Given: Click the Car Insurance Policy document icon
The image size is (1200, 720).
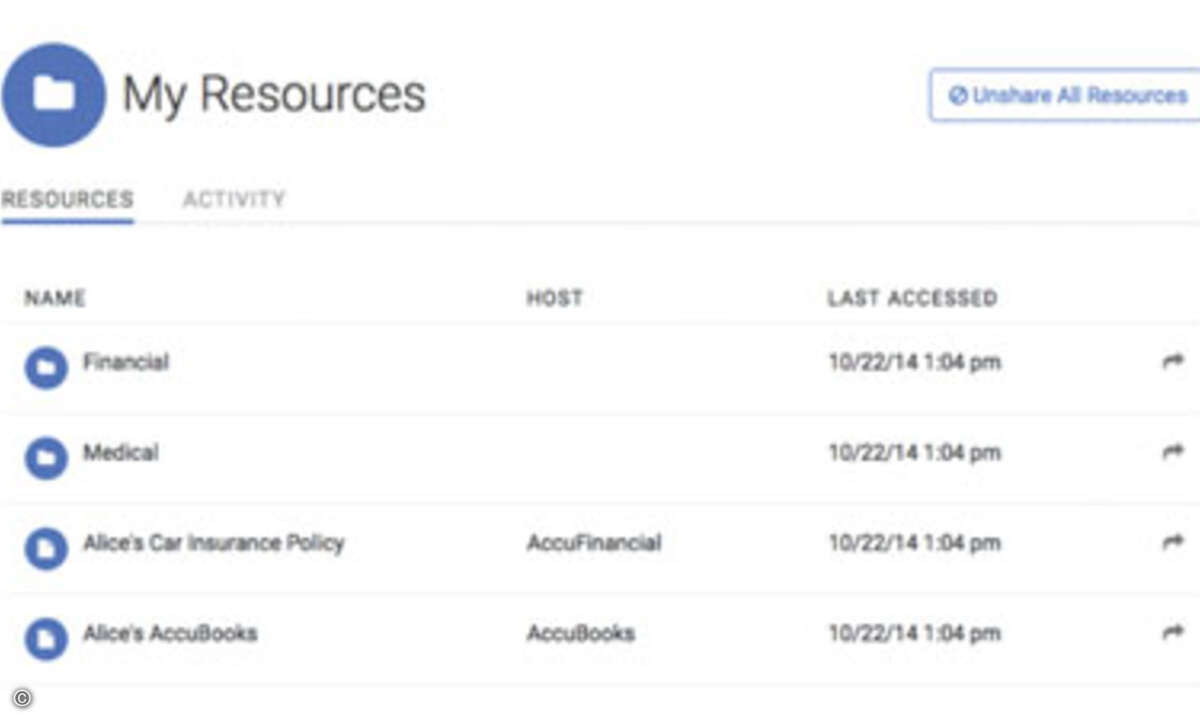Looking at the screenshot, I should (x=46, y=549).
